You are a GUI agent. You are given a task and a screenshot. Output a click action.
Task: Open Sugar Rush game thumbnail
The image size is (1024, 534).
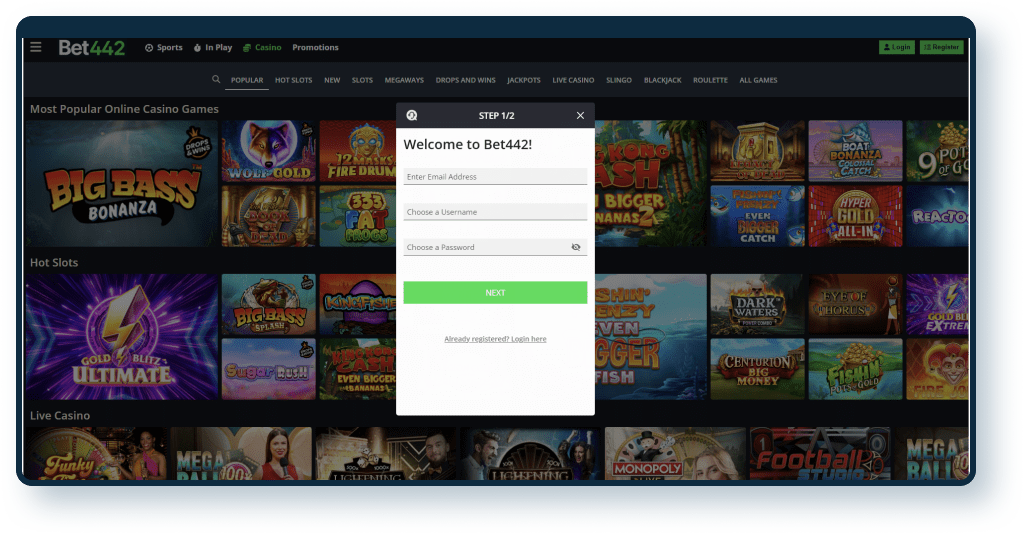click(268, 369)
